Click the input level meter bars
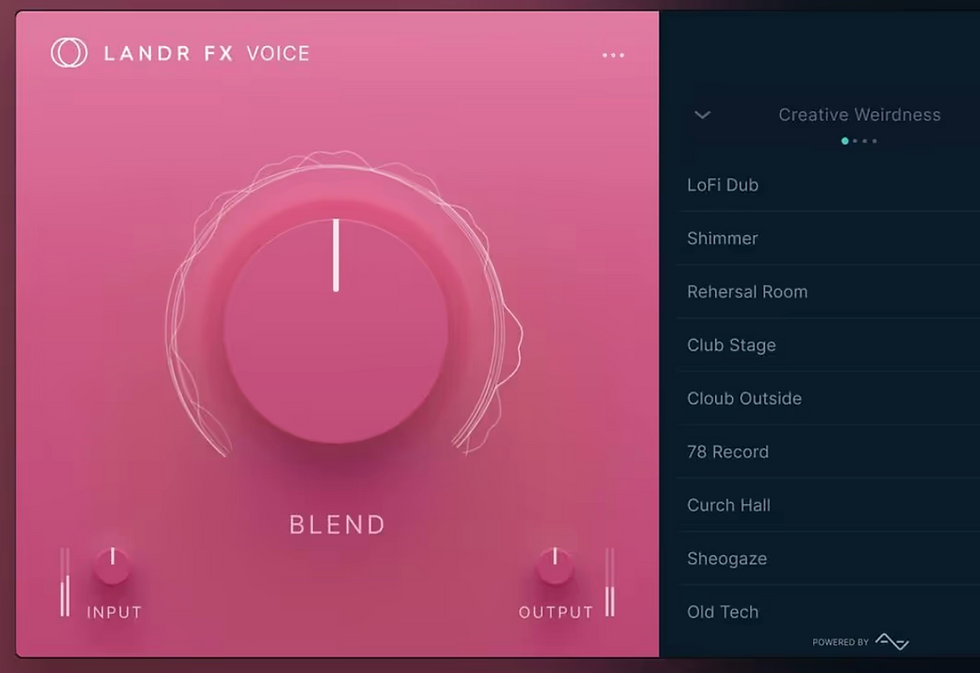980x673 pixels. (x=65, y=582)
